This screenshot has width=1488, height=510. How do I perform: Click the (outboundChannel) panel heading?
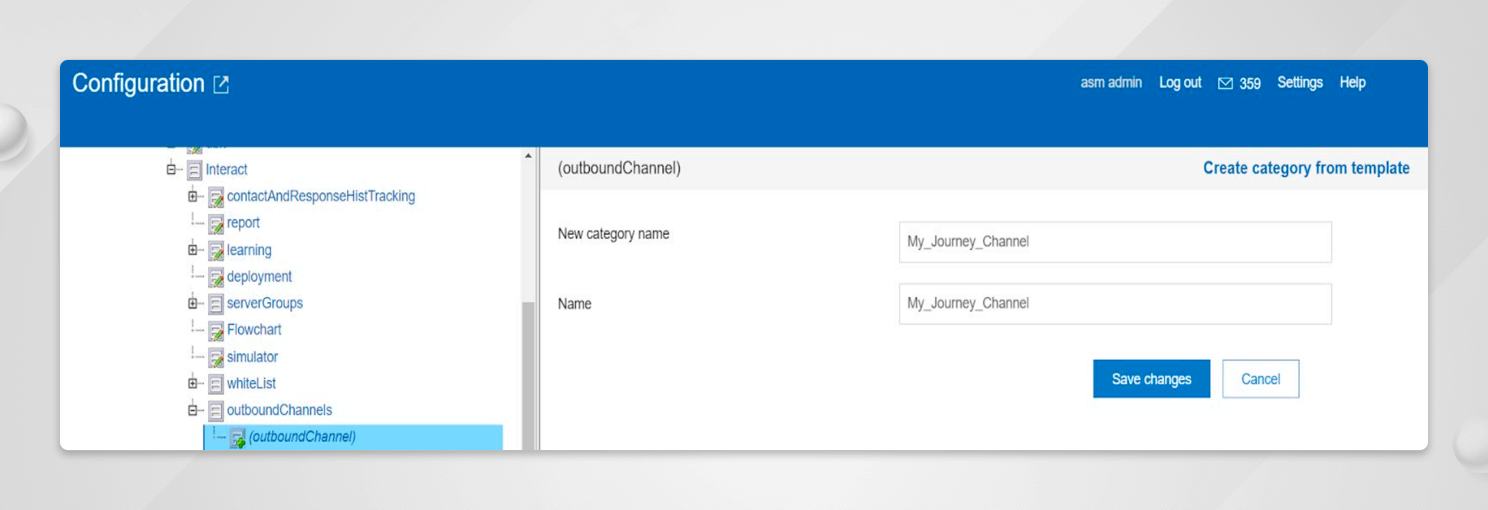tap(619, 169)
